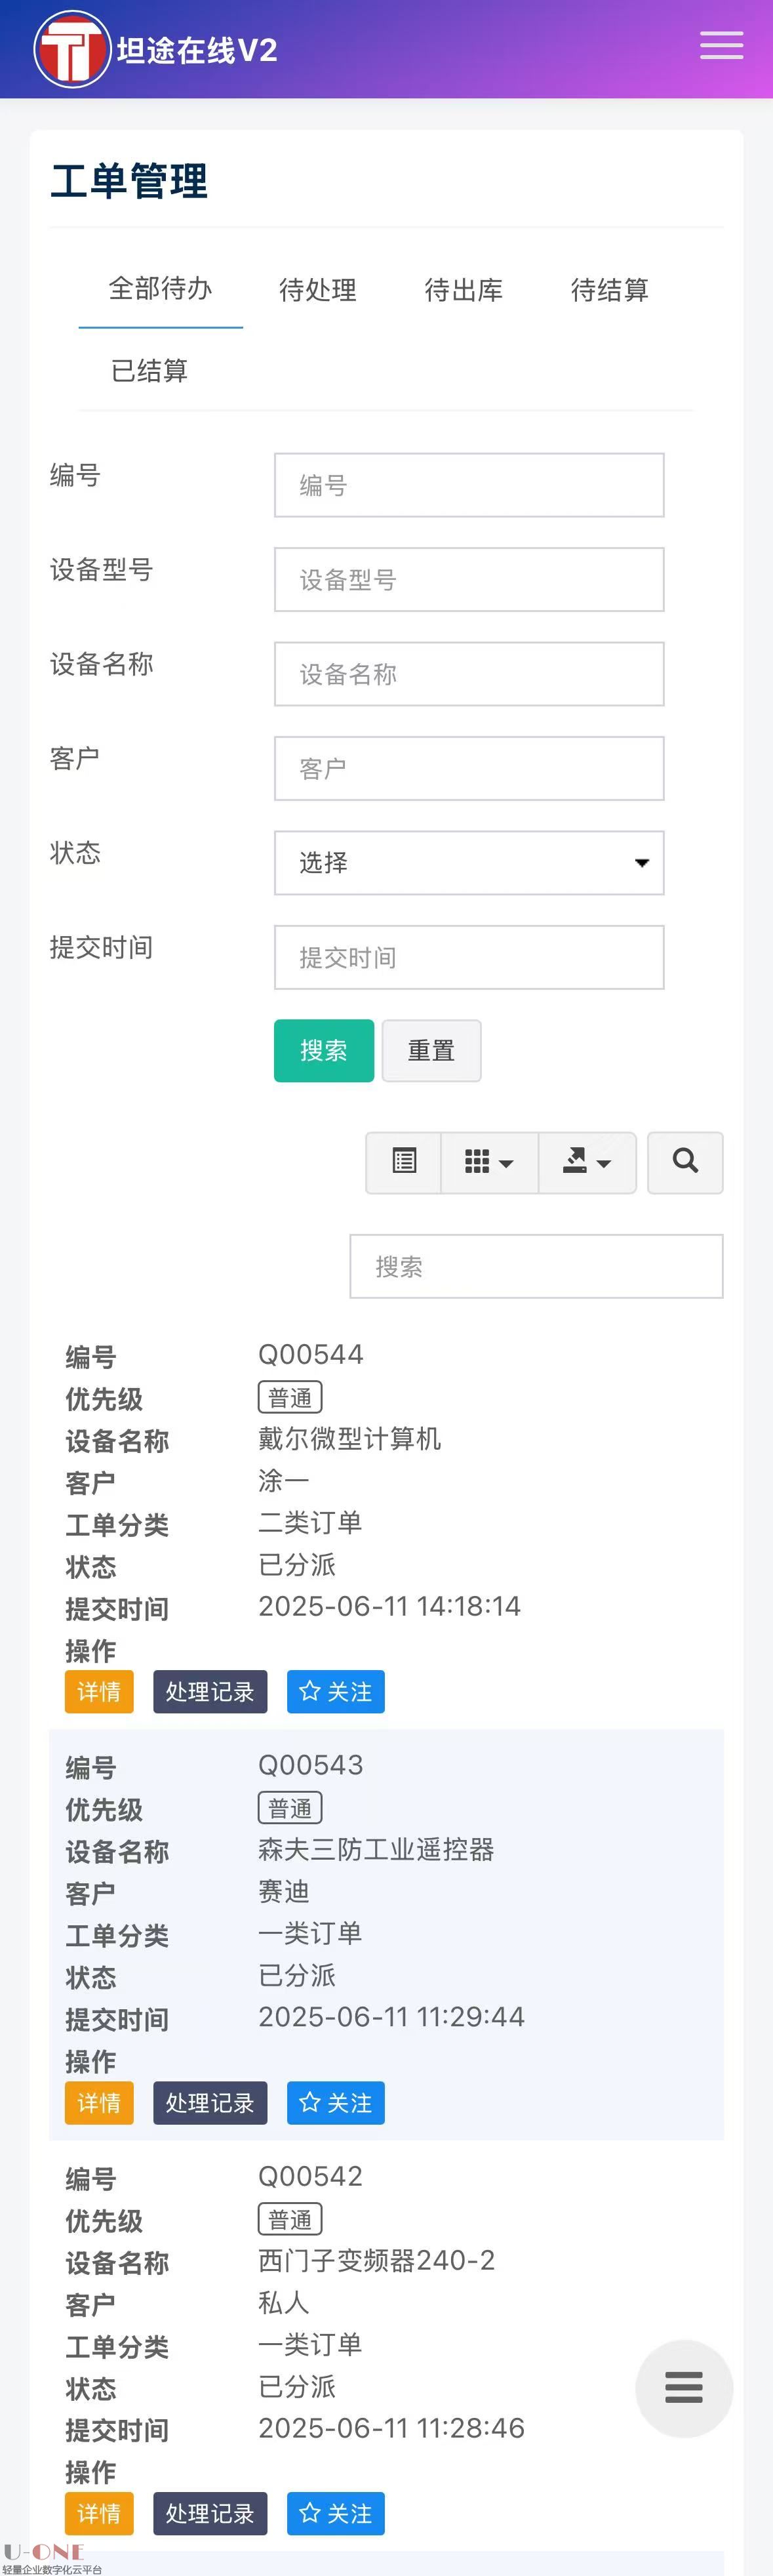Select the 已结算 tab
The width and height of the screenshot is (773, 2576).
click(x=149, y=371)
